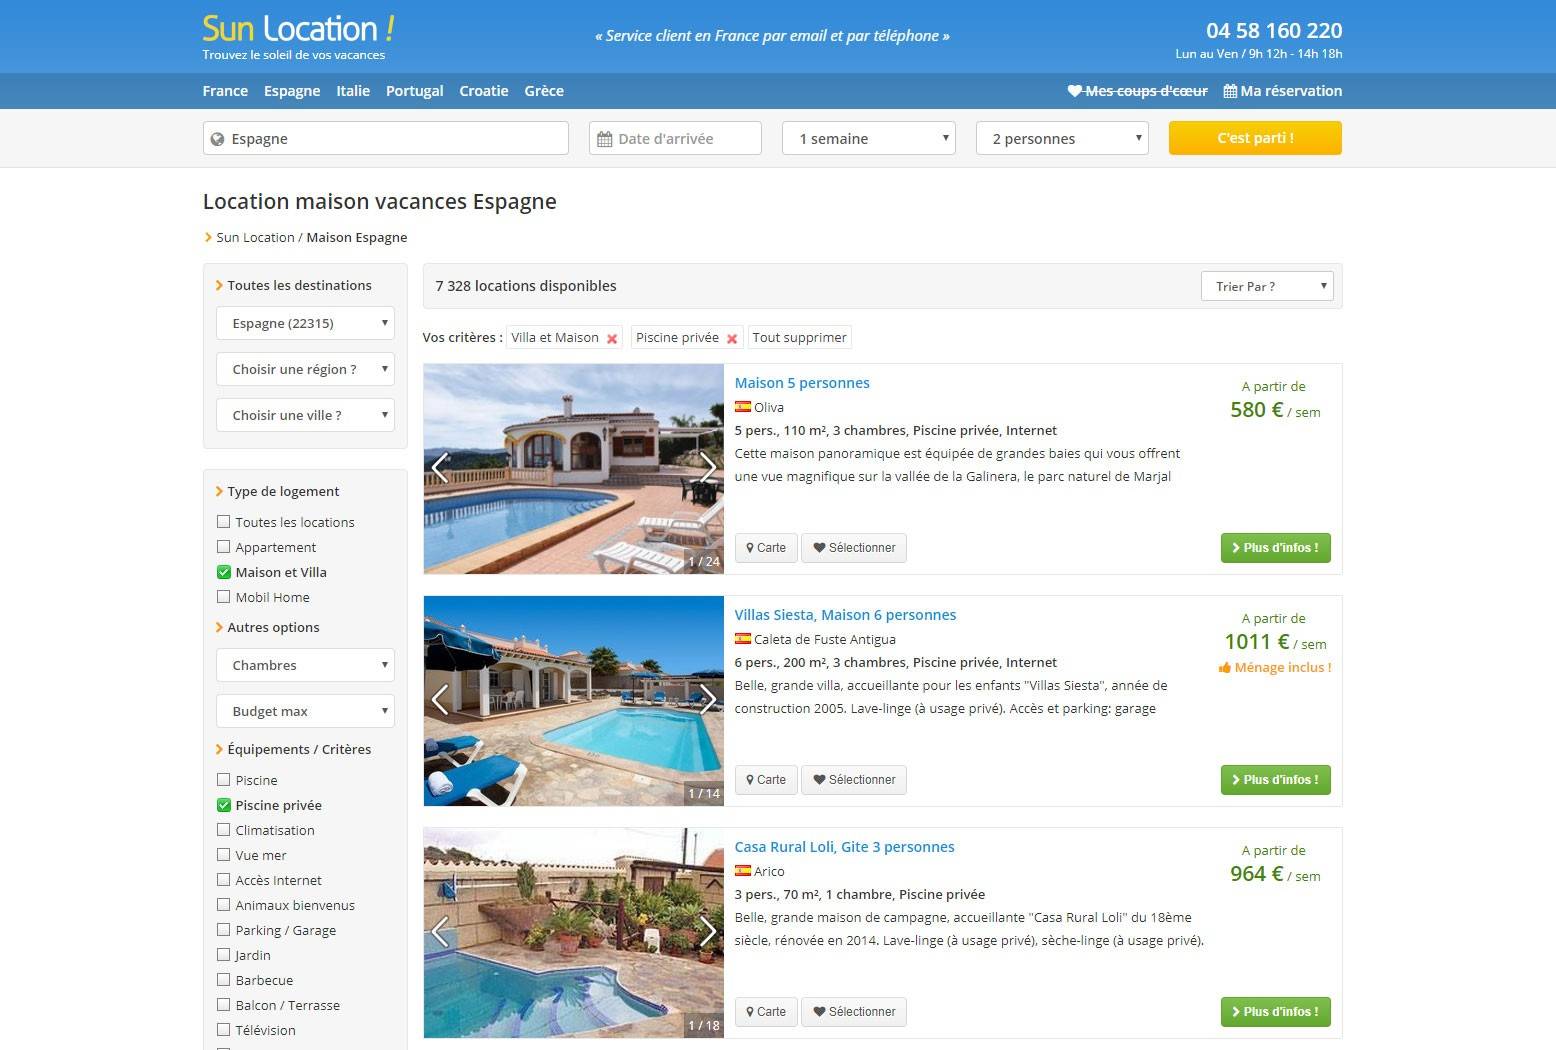The height and width of the screenshot is (1050, 1556).
Task: Open Ma réservation calendar link
Action: (x=1283, y=91)
